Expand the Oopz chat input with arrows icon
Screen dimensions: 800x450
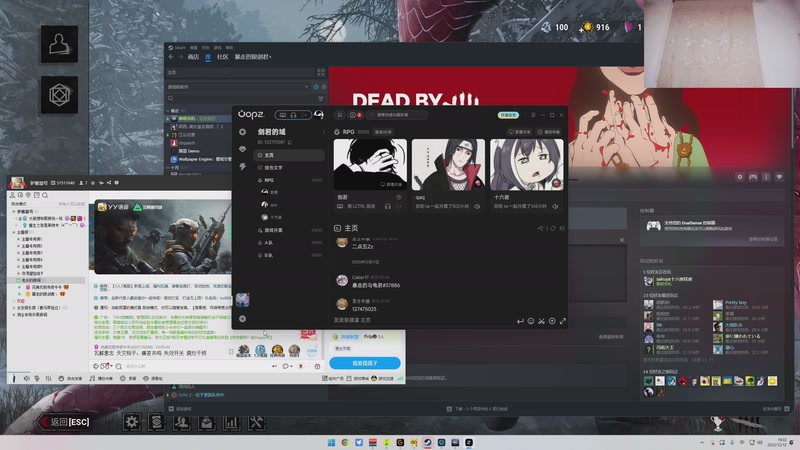click(x=563, y=321)
